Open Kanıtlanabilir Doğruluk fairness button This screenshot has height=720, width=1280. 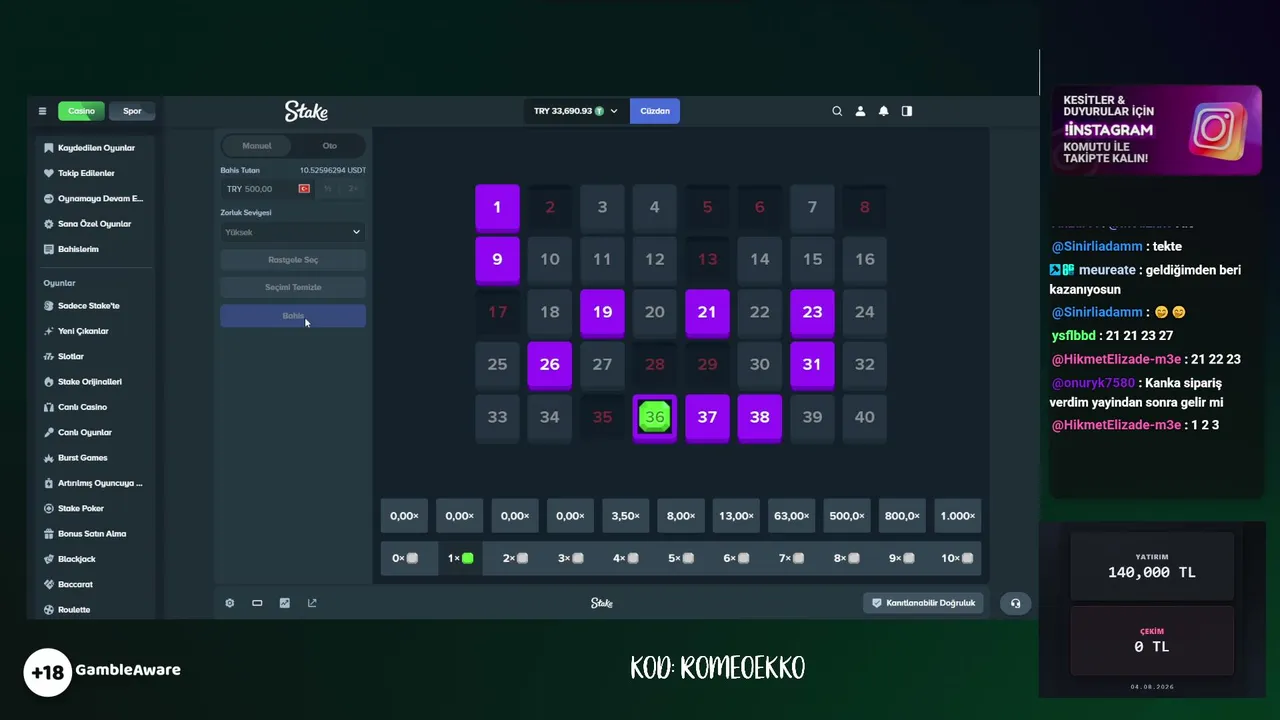coord(924,603)
